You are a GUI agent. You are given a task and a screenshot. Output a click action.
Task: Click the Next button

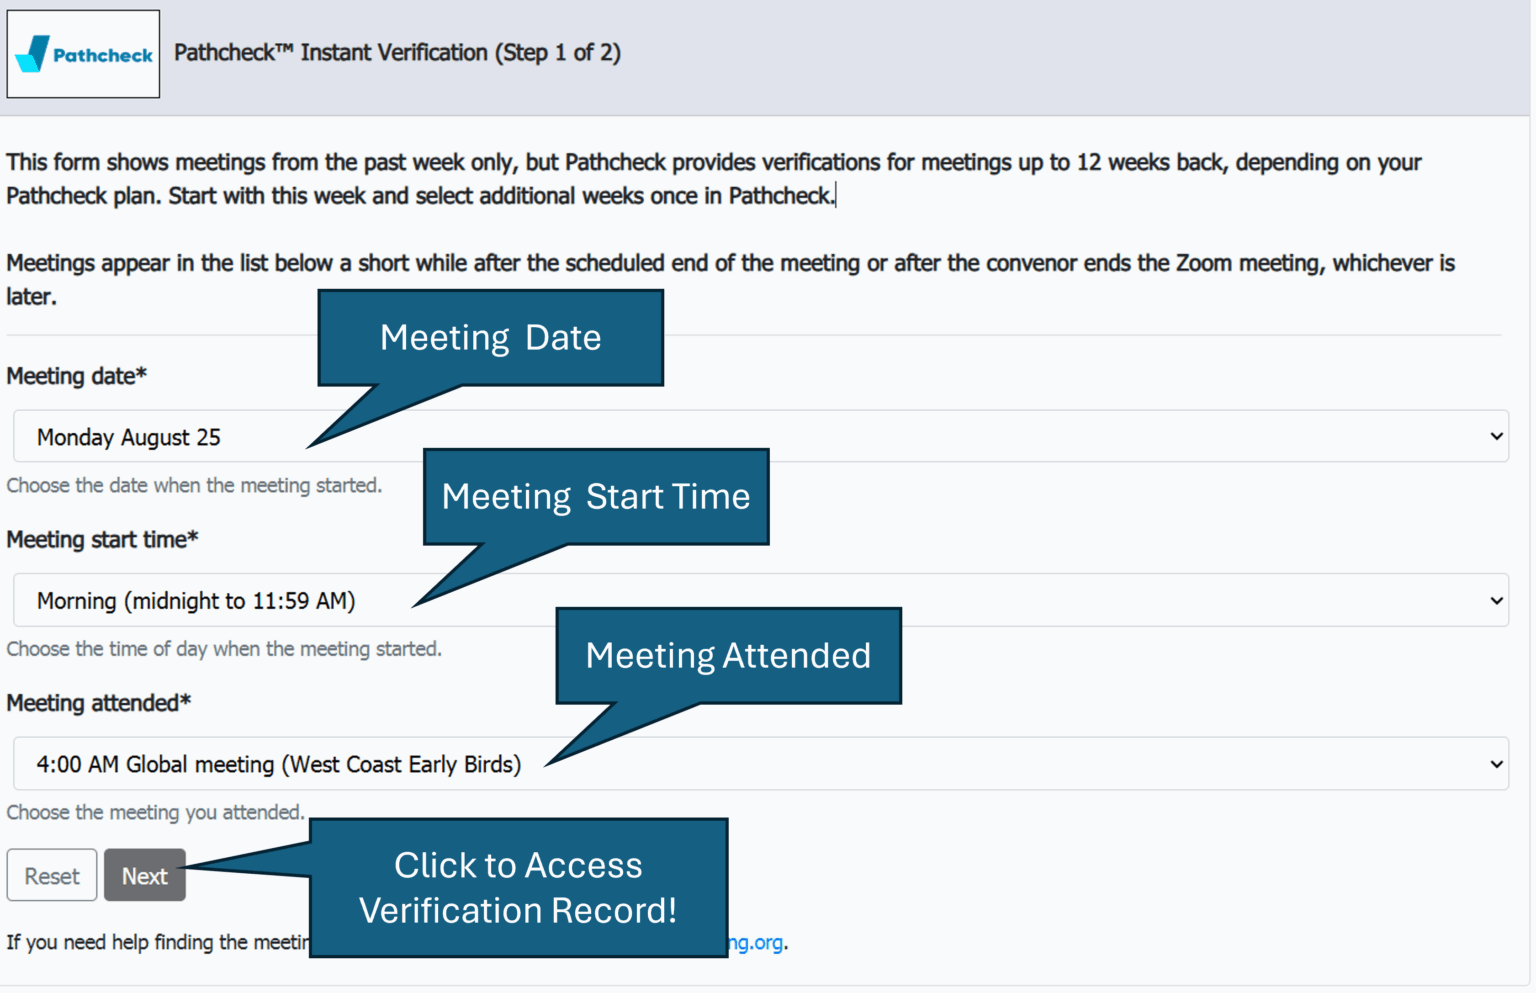[144, 875]
